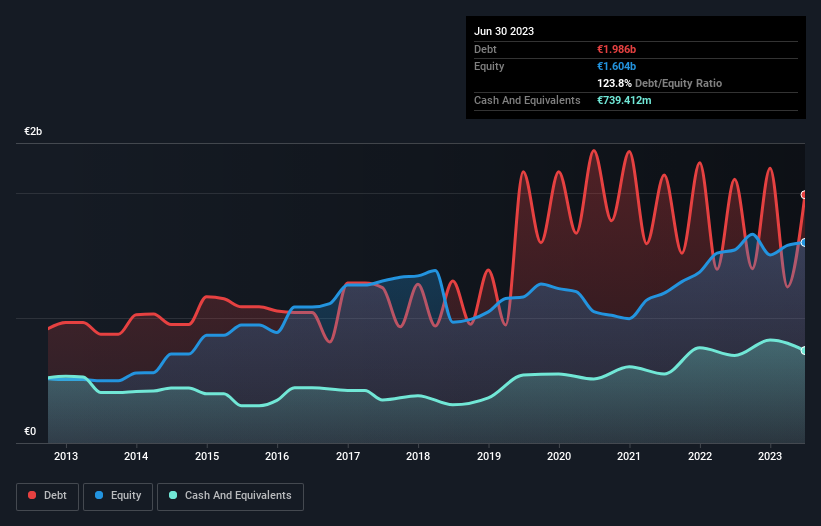Click the €1.986b debt value
The image size is (821, 526).
[x=616, y=49]
